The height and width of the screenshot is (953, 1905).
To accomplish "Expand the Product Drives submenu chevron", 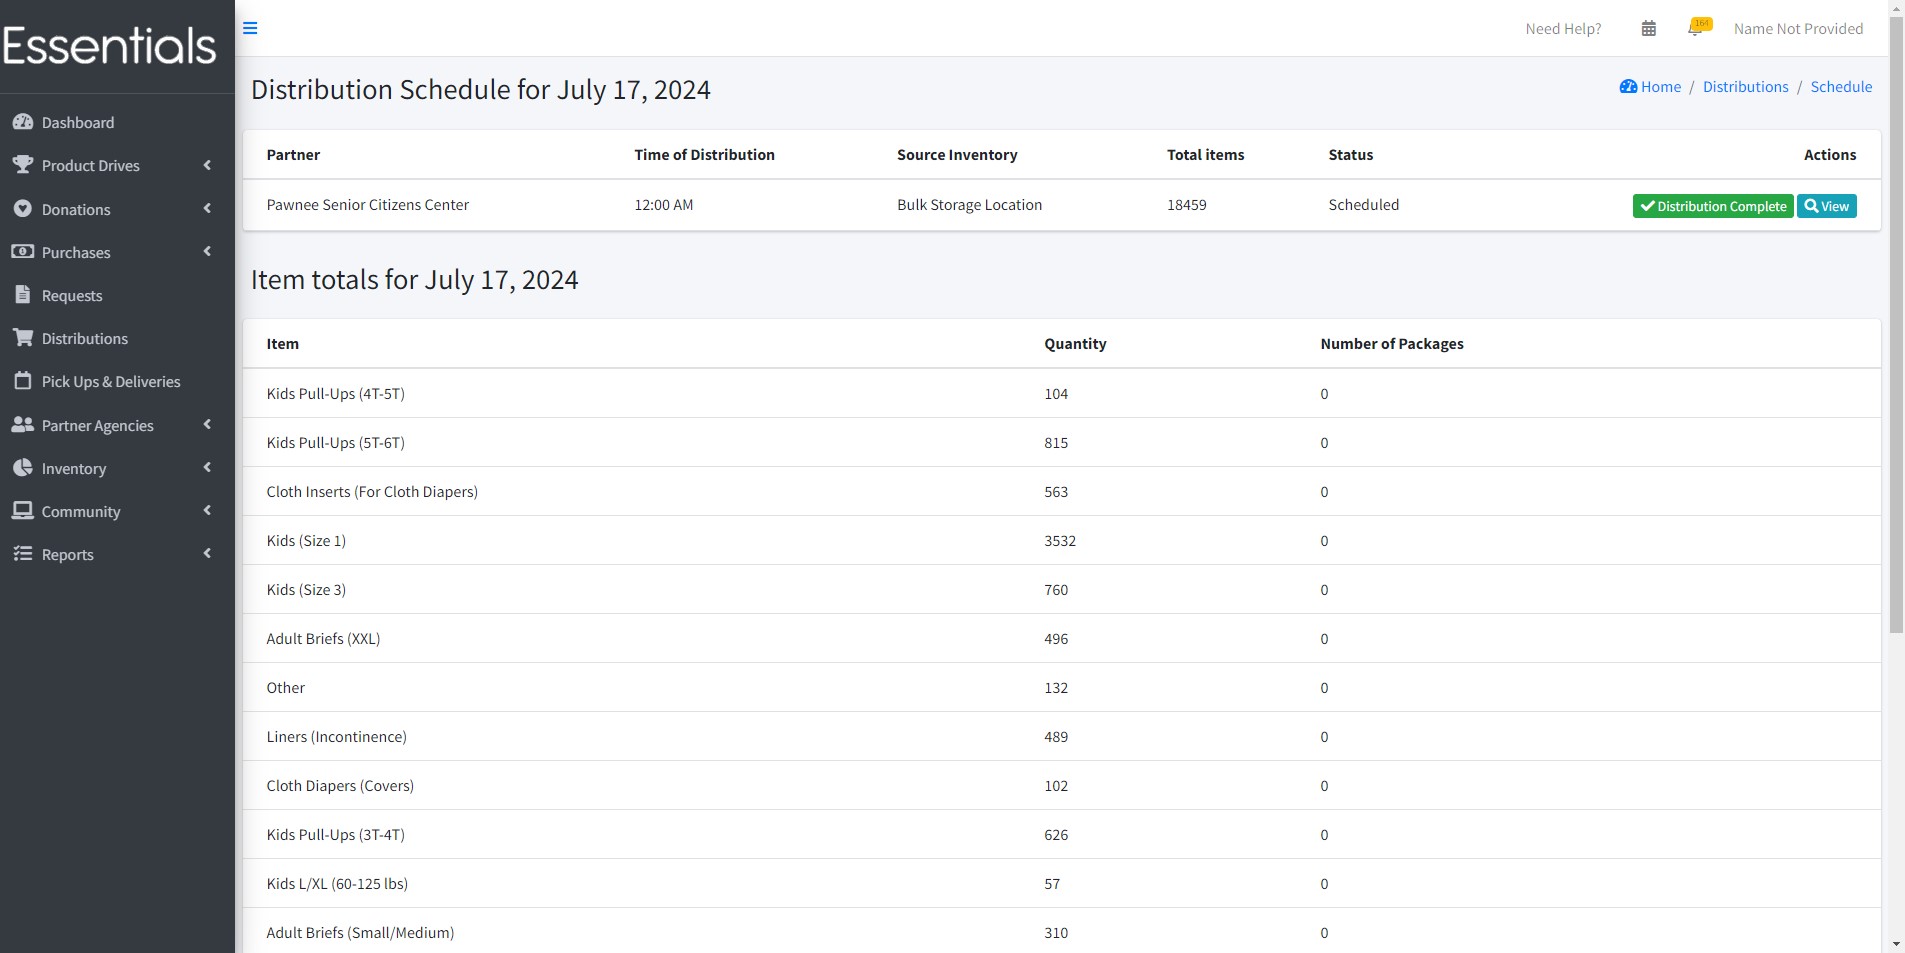I will pyautogui.click(x=207, y=165).
